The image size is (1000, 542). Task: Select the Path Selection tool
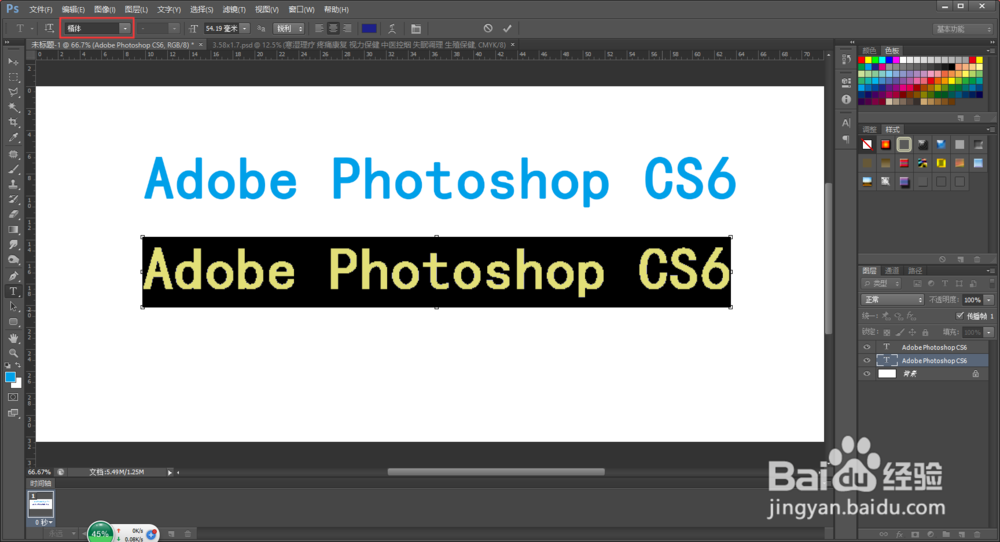tap(13, 307)
